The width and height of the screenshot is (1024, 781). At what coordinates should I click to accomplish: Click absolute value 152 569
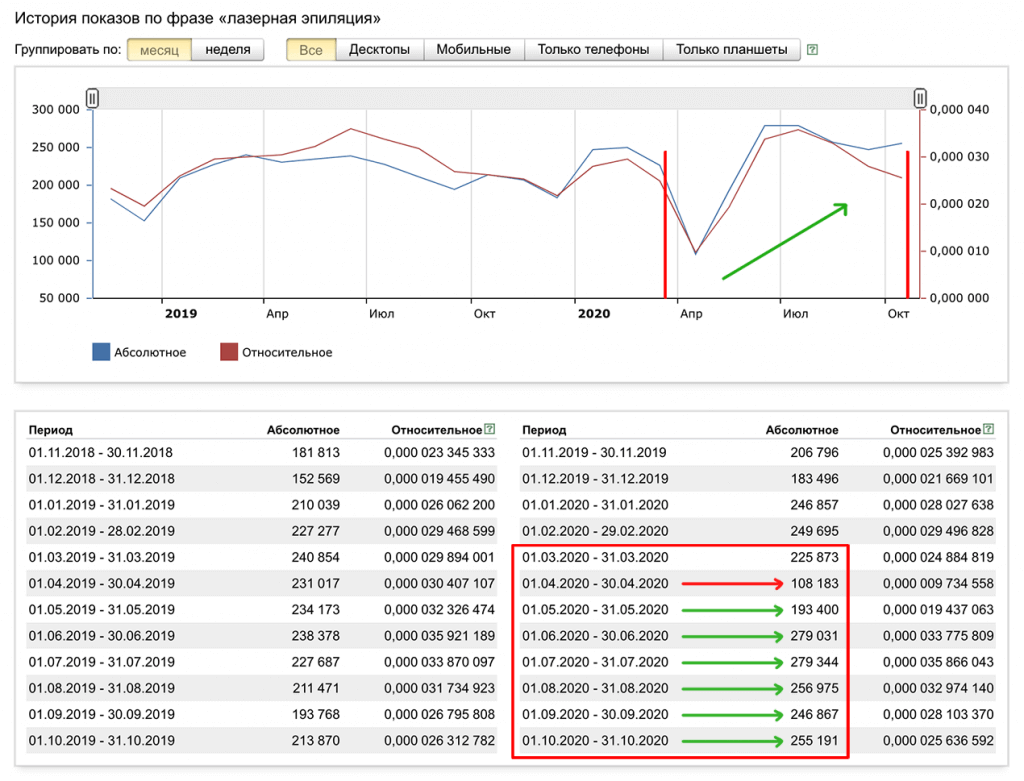315,479
